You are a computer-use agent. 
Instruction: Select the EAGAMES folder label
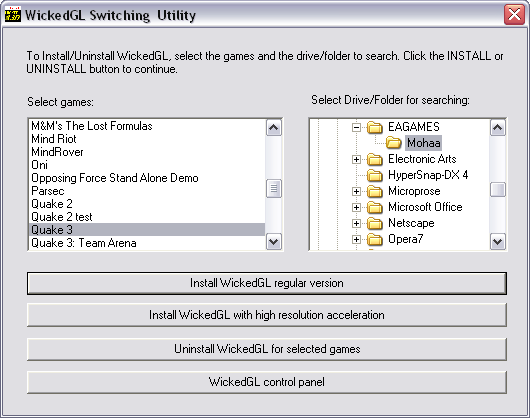pyautogui.click(x=414, y=127)
